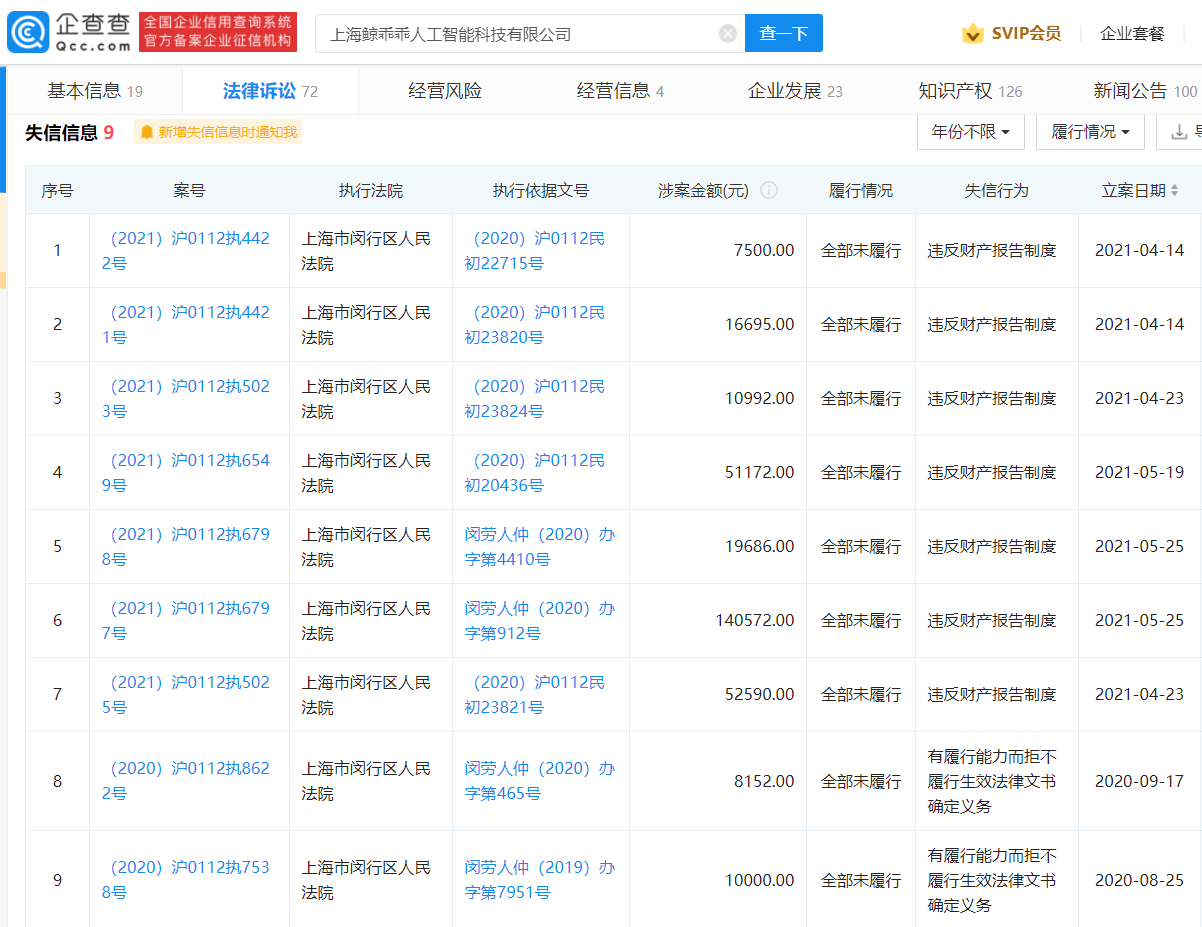Image resolution: width=1202 pixels, height=927 pixels.
Task: Click the info icon next to 涉案金额(元)
Action: tap(769, 190)
